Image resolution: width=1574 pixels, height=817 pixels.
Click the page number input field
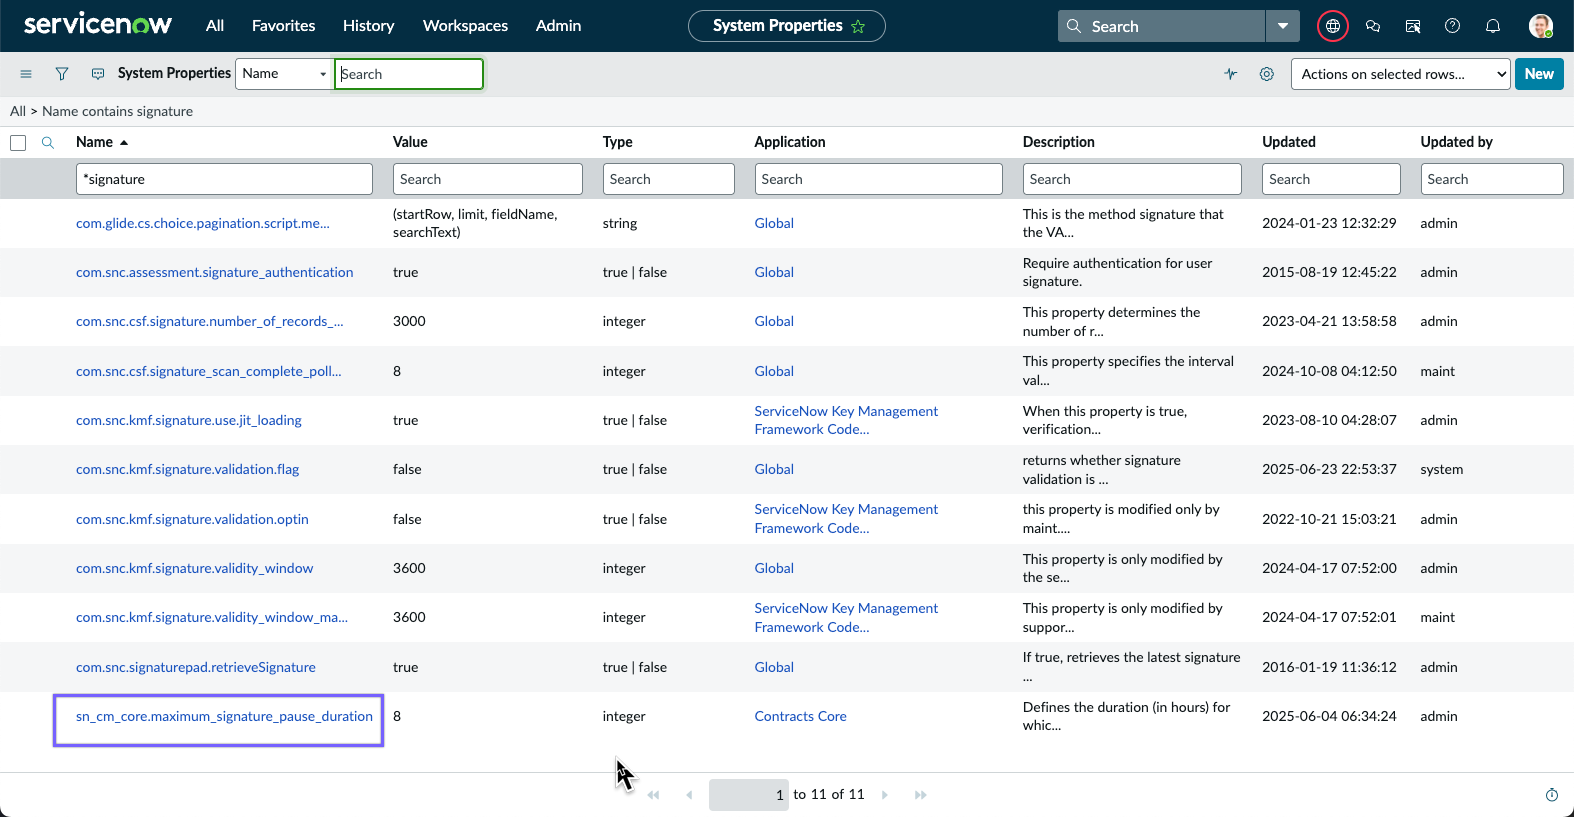click(x=749, y=795)
